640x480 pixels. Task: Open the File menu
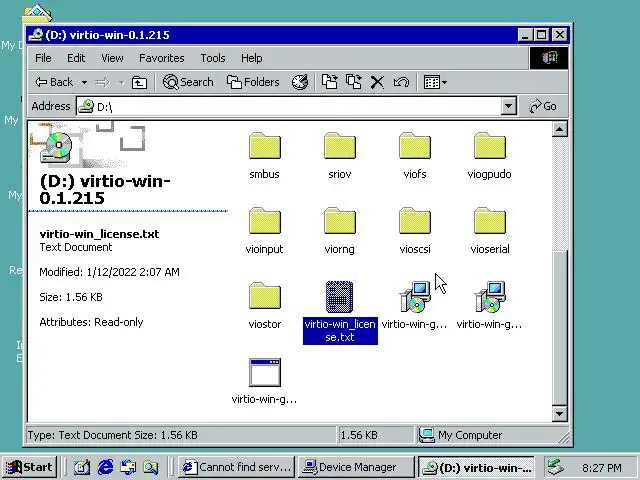pyautogui.click(x=43, y=58)
